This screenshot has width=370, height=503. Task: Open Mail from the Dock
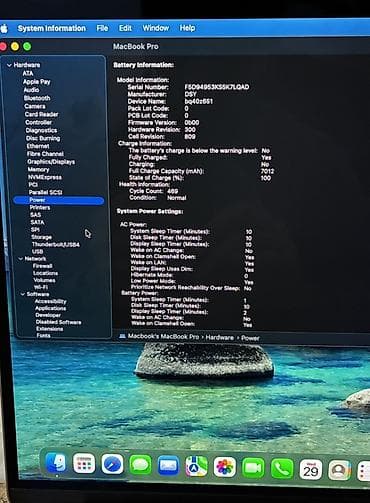click(x=168, y=465)
